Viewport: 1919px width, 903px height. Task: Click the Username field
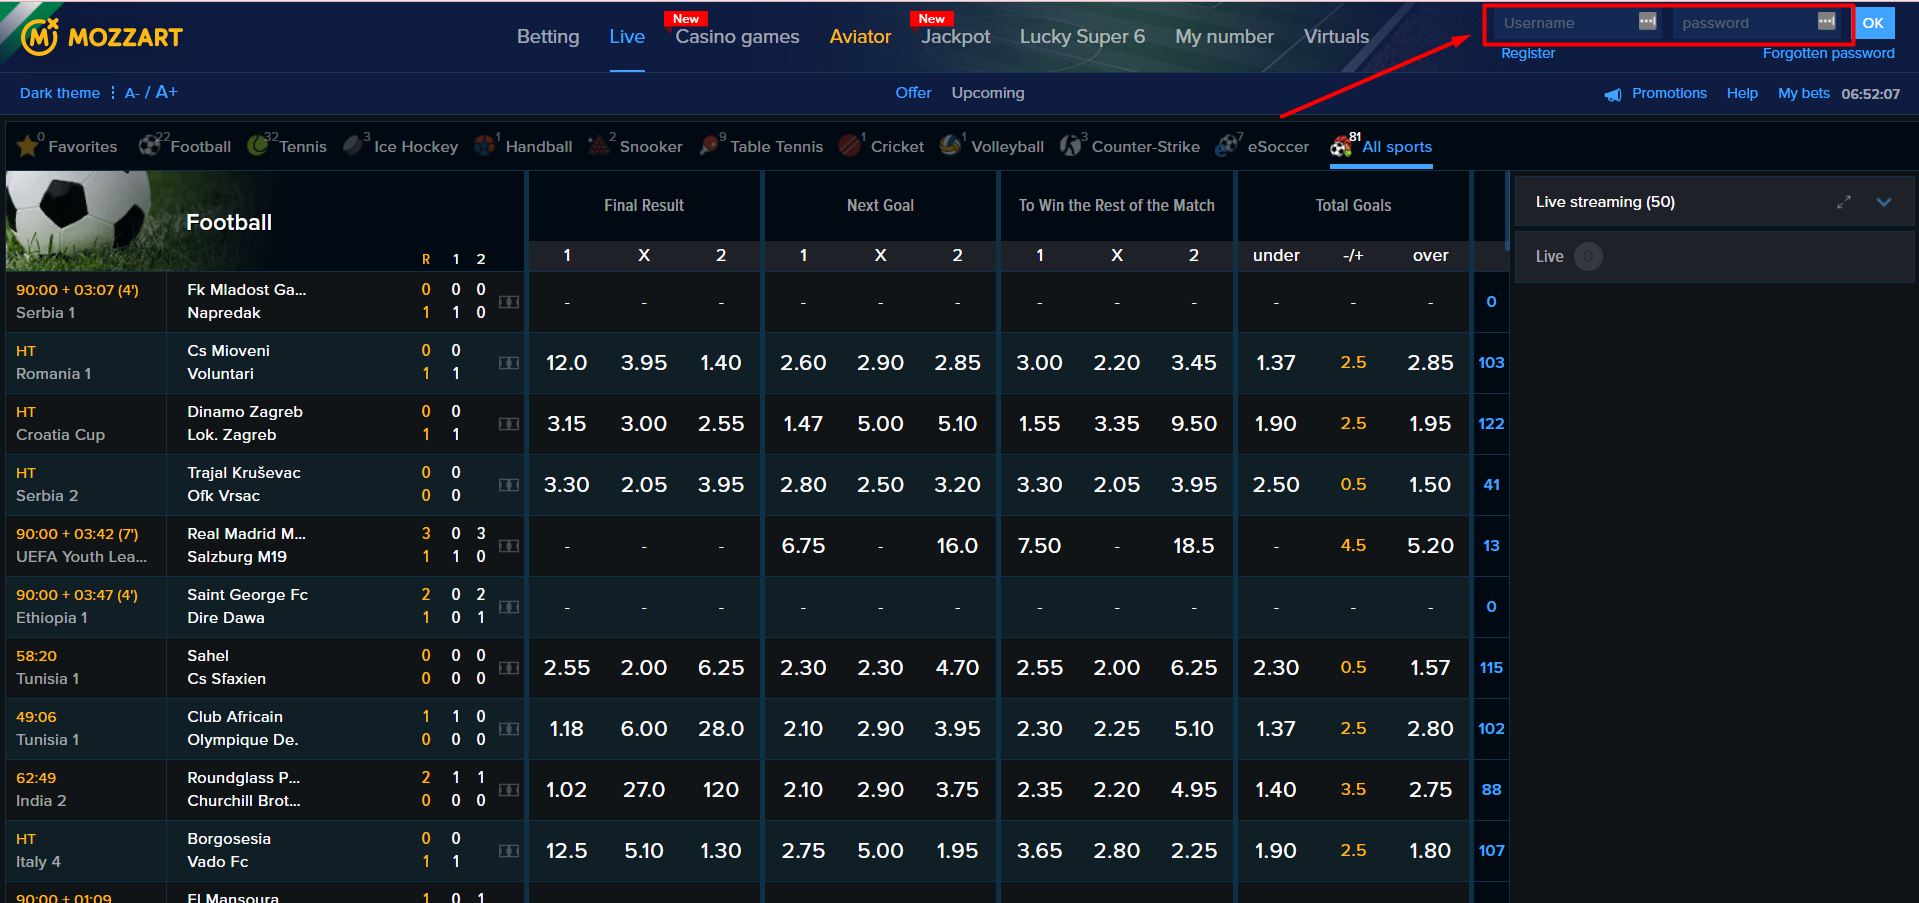click(1576, 23)
